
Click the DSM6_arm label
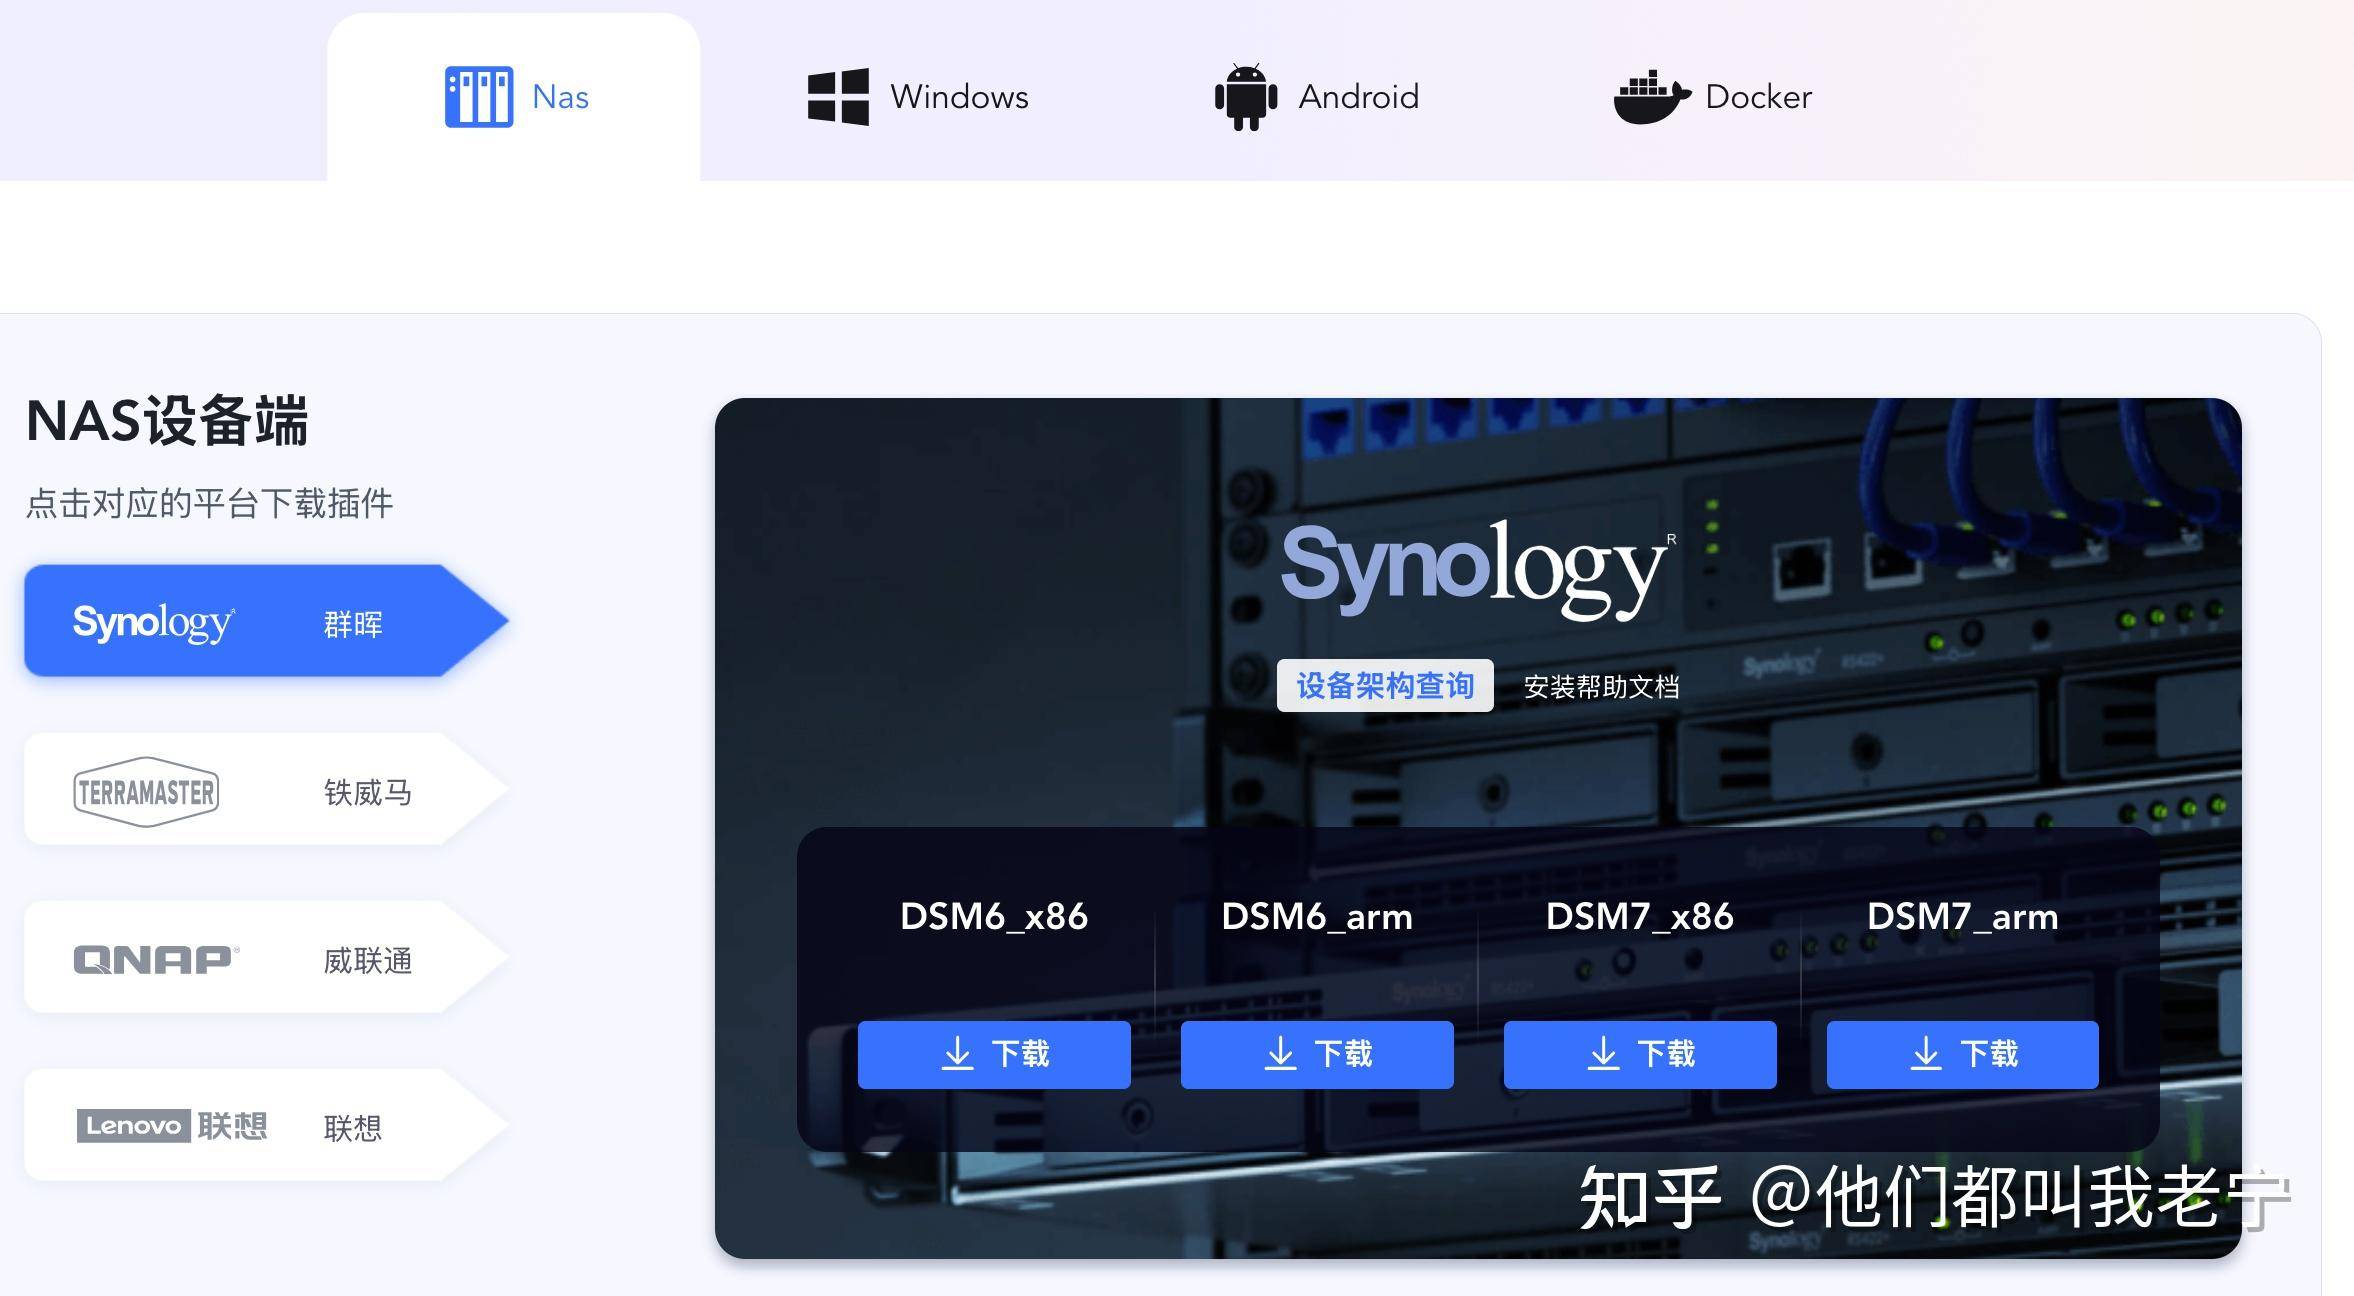pyautogui.click(x=1317, y=917)
